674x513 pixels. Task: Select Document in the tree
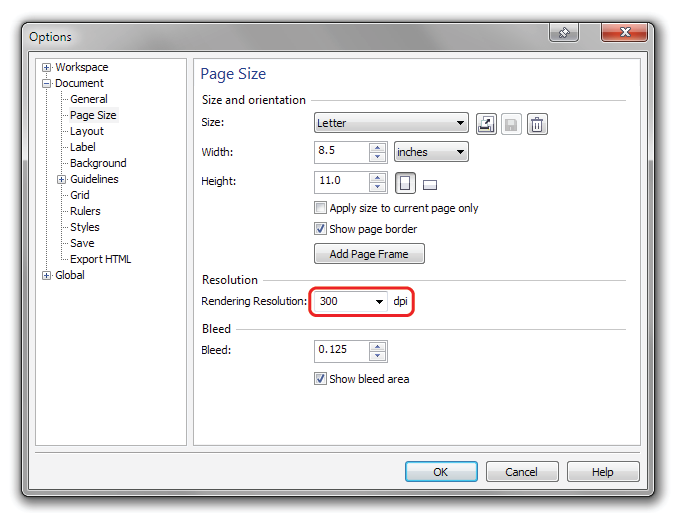[x=80, y=83]
